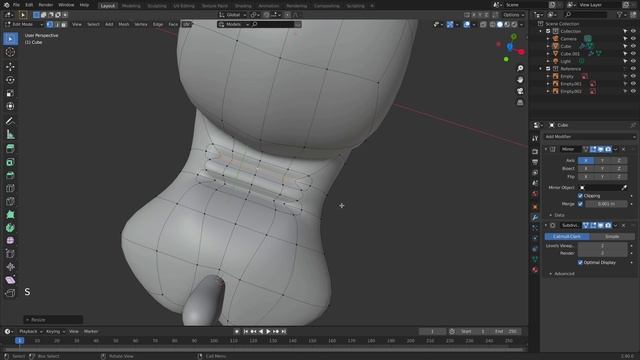Select the Loop Cut tool
This screenshot has width=640, height=360.
[10, 189]
